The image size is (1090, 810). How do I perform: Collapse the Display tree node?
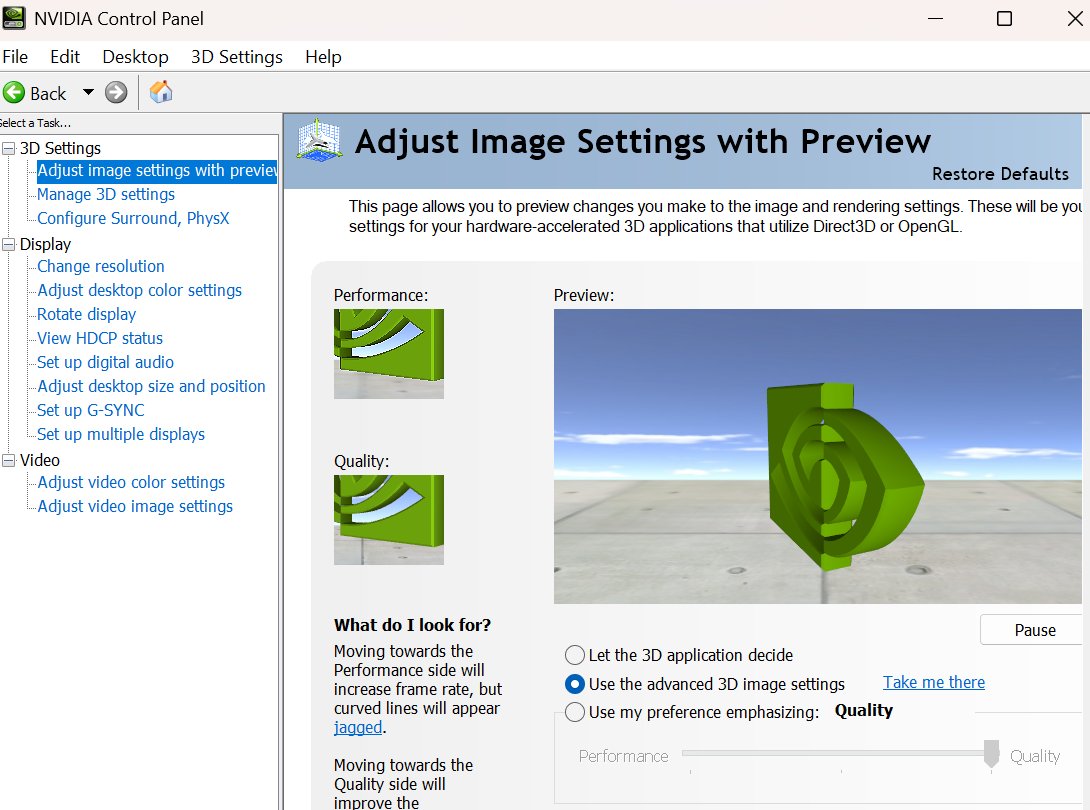pos(9,244)
